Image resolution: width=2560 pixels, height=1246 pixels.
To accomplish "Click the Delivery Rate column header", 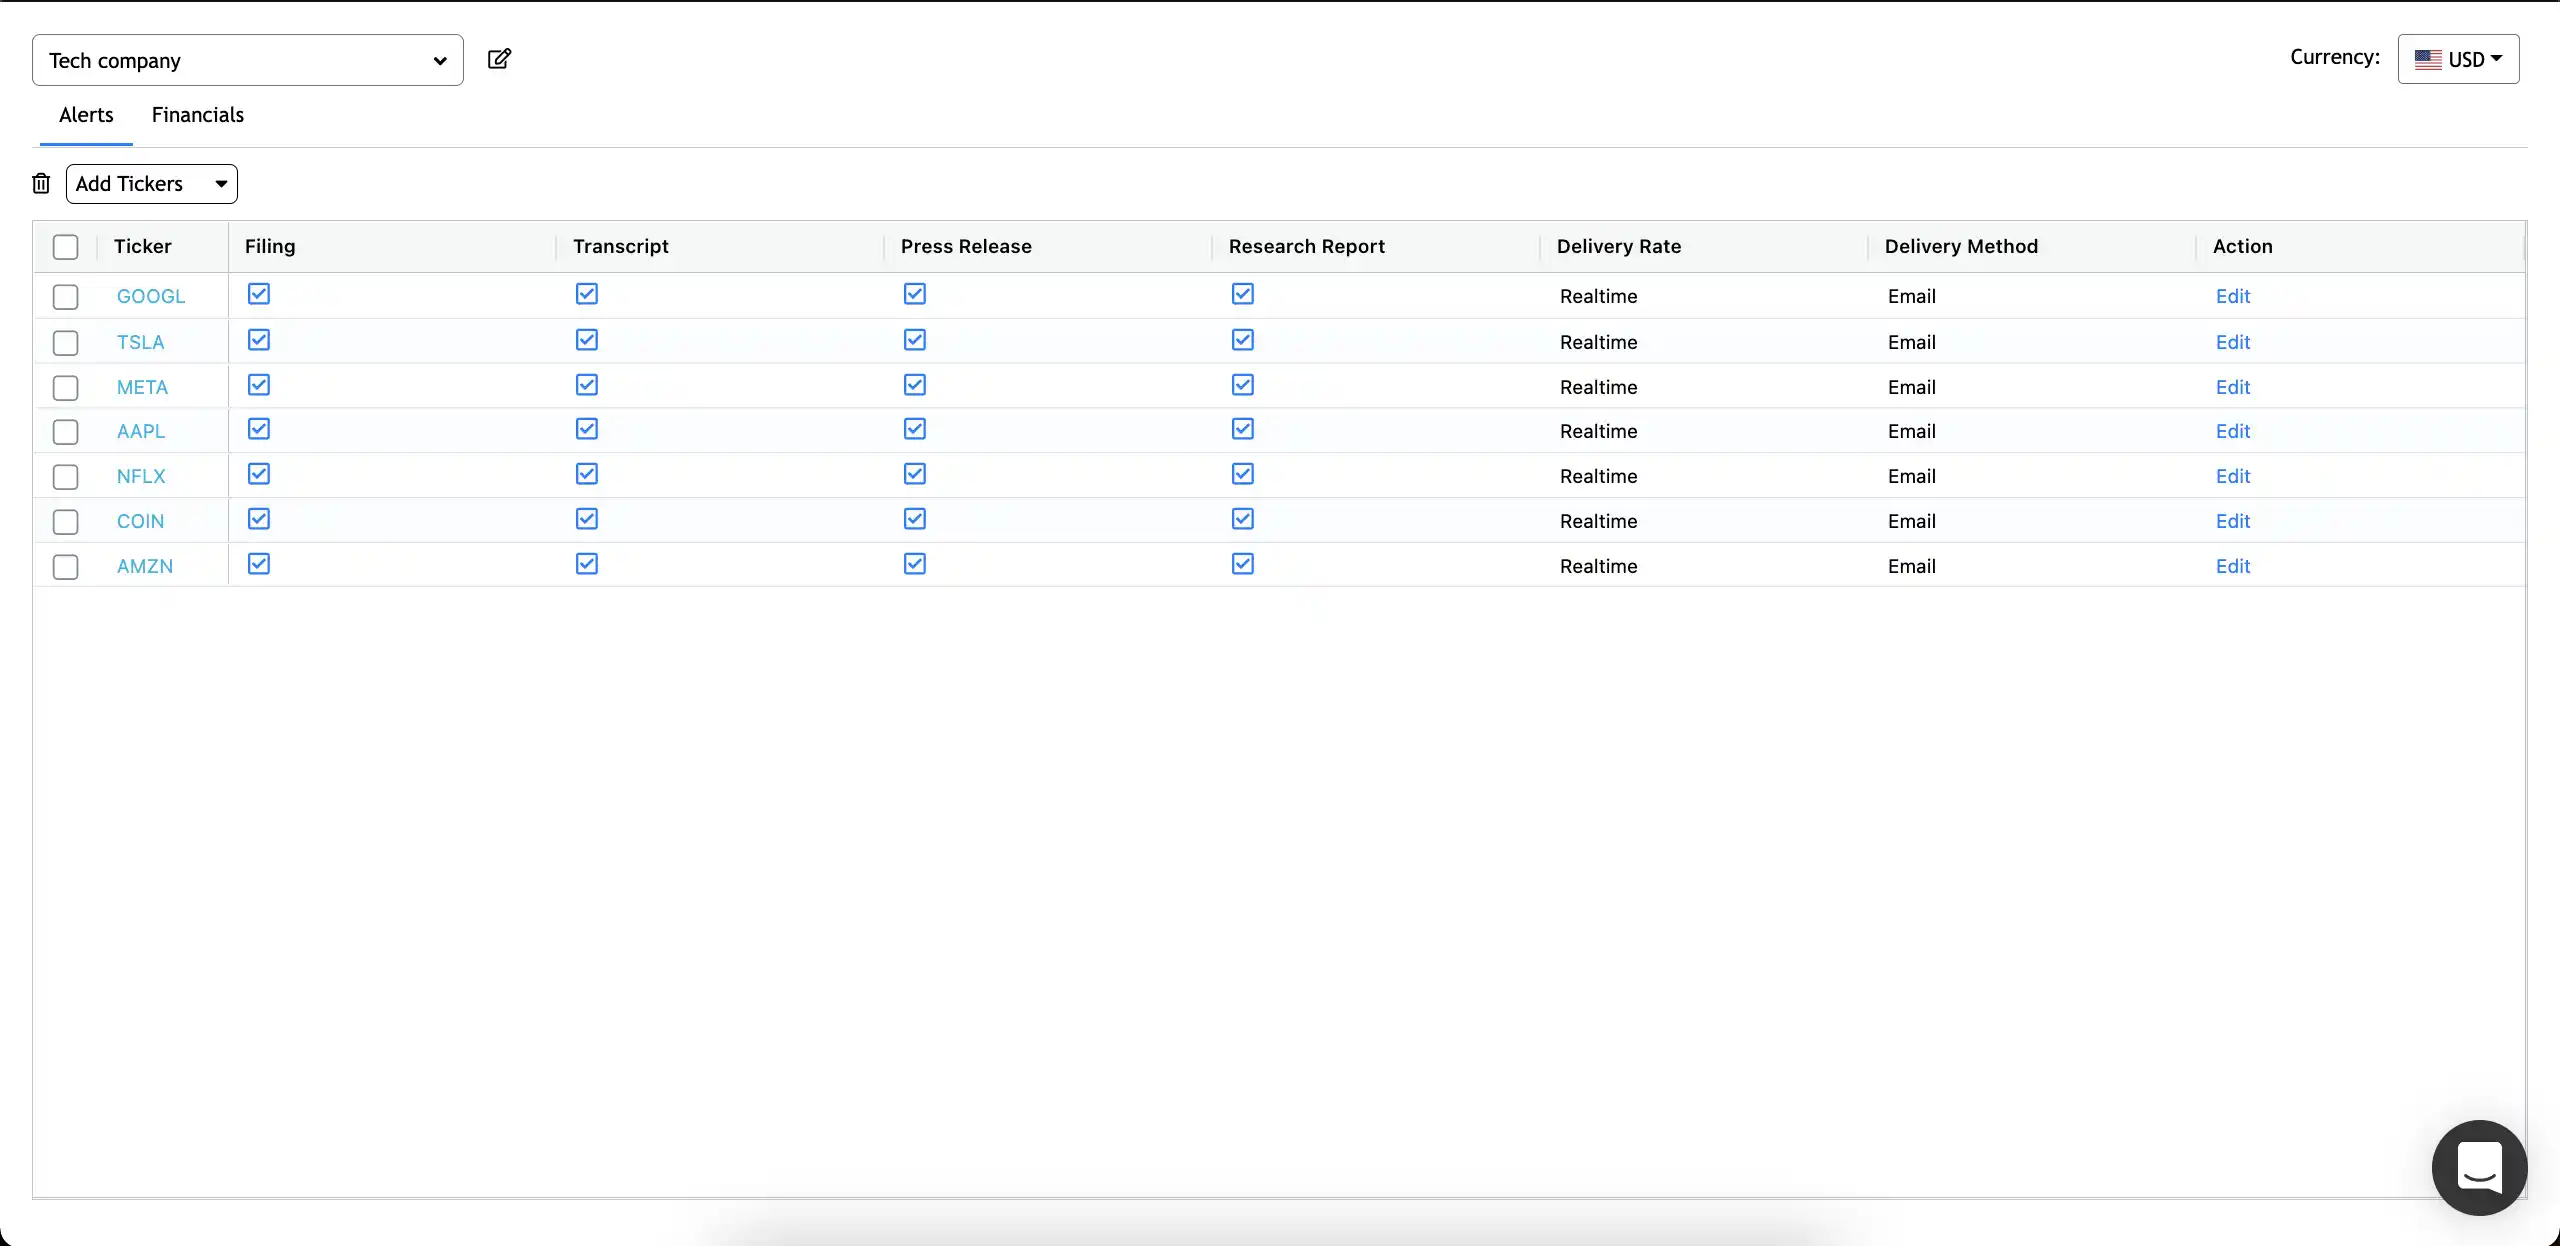I will [1618, 247].
